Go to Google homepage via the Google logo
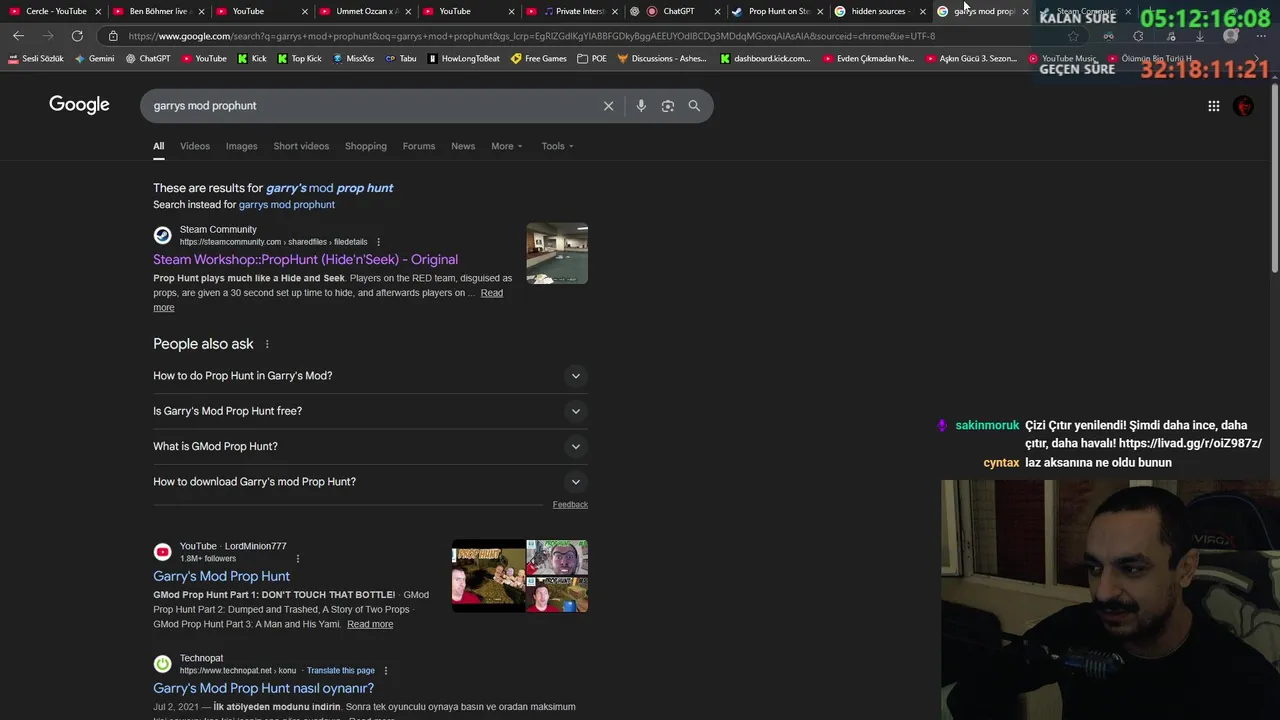 [x=79, y=105]
